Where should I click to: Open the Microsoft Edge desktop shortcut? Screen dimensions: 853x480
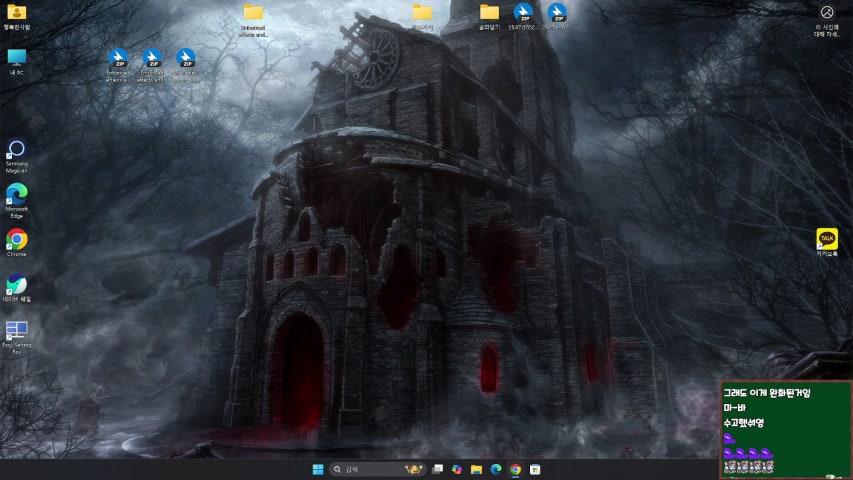(x=16, y=201)
